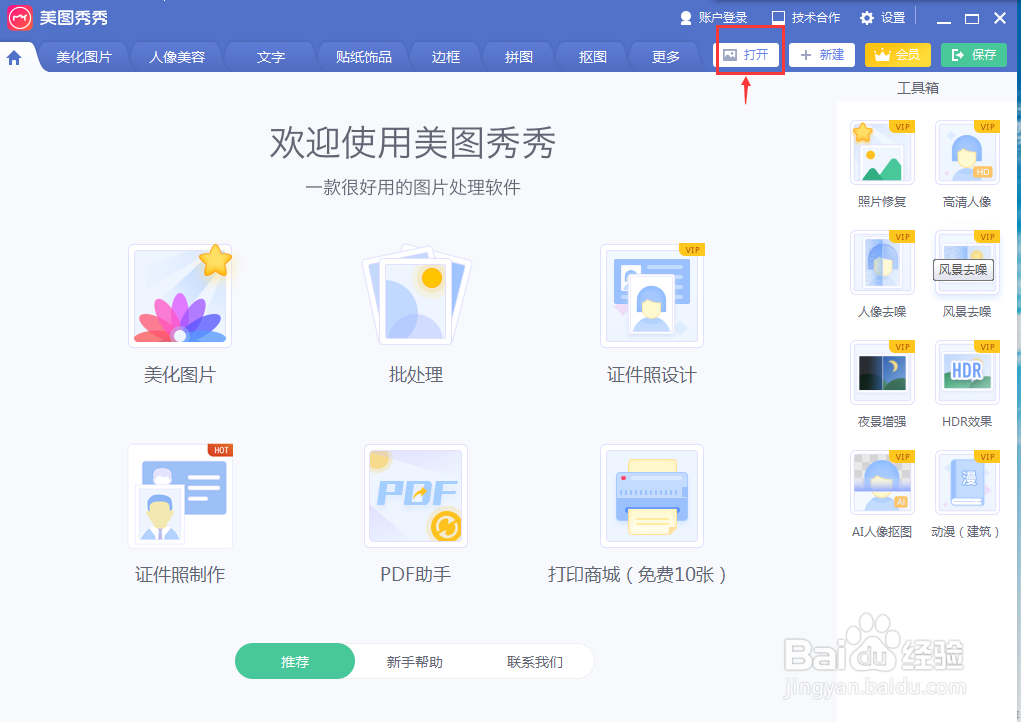Click the yellow 会员 membership button

coord(897,55)
